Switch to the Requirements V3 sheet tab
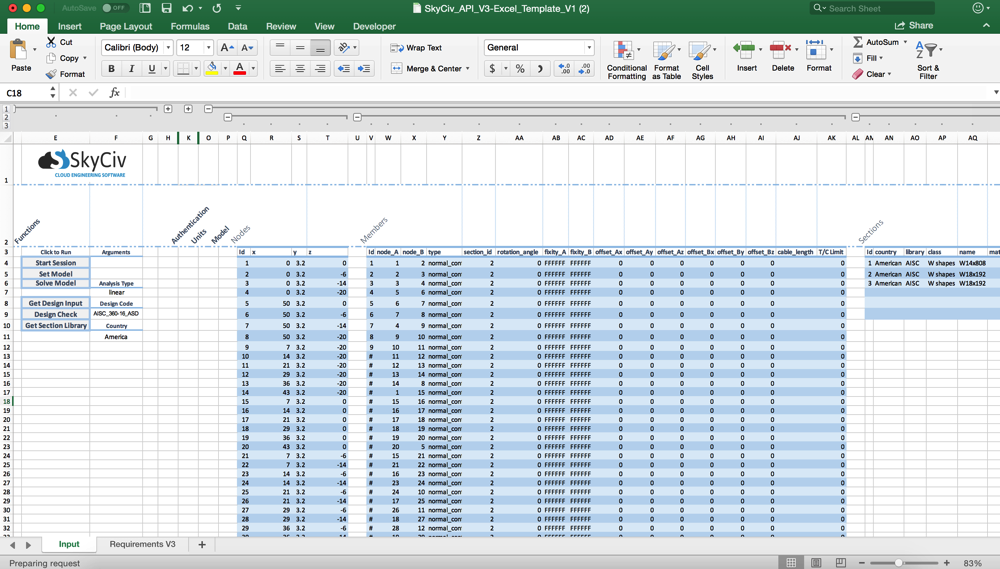1000x569 pixels. [x=142, y=544]
